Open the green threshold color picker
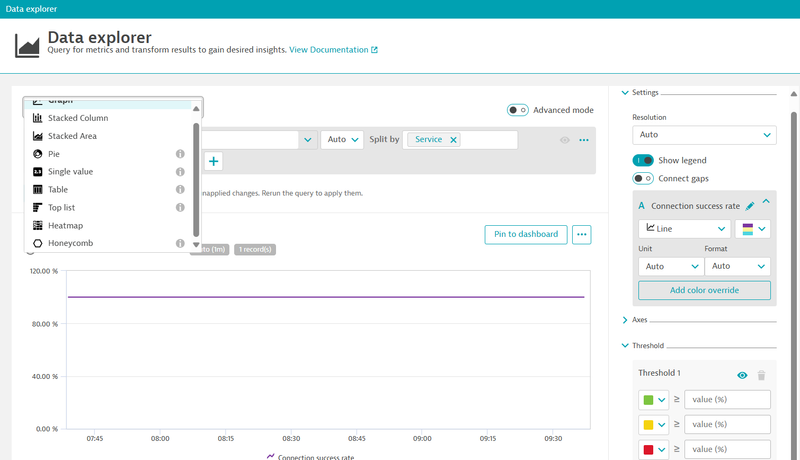The height and width of the screenshot is (460, 800). pyautogui.click(x=655, y=400)
